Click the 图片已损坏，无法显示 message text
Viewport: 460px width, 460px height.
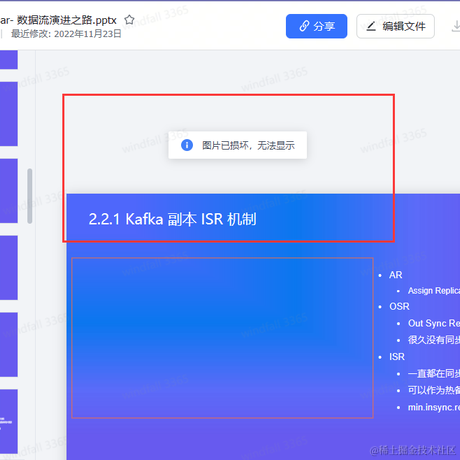click(248, 145)
